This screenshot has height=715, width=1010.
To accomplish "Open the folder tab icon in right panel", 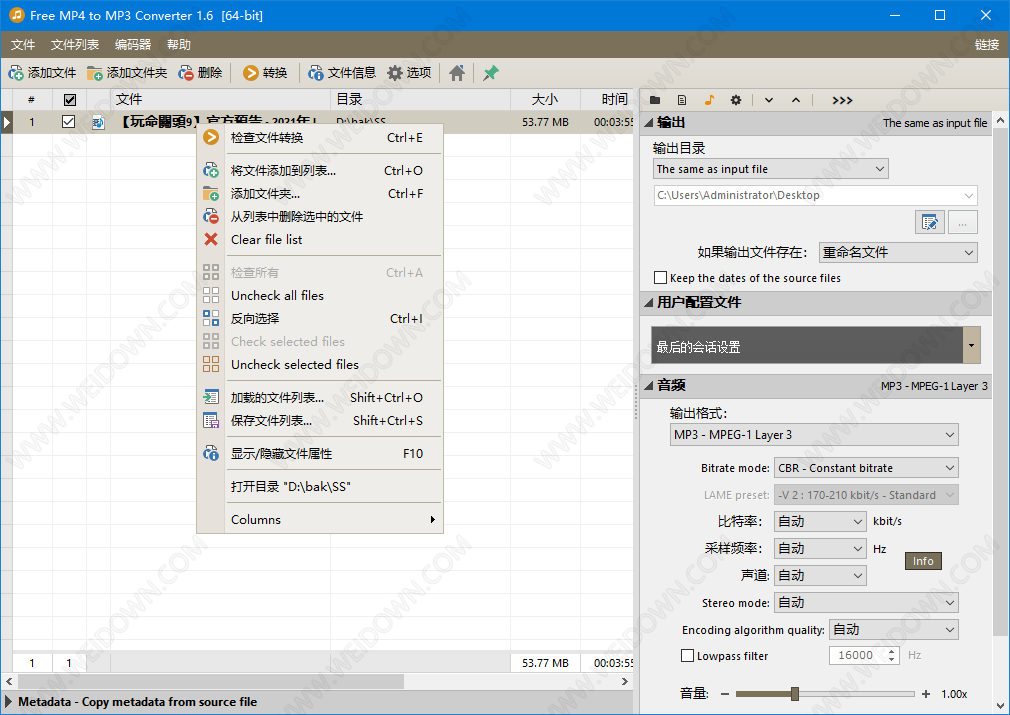I will tap(655, 100).
